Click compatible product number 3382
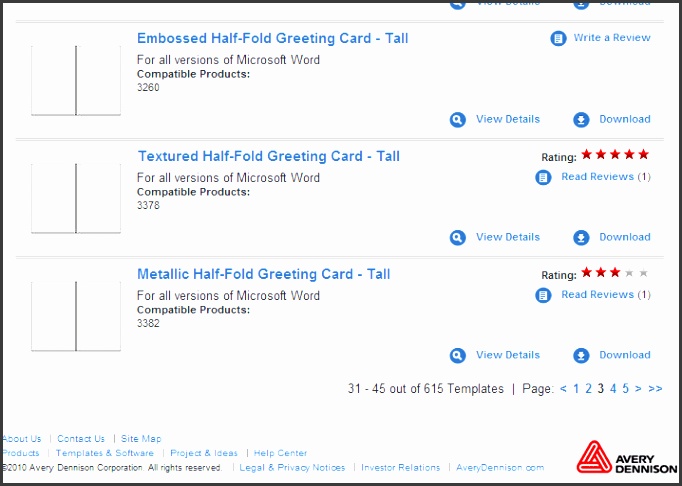682x486 pixels. [148, 323]
